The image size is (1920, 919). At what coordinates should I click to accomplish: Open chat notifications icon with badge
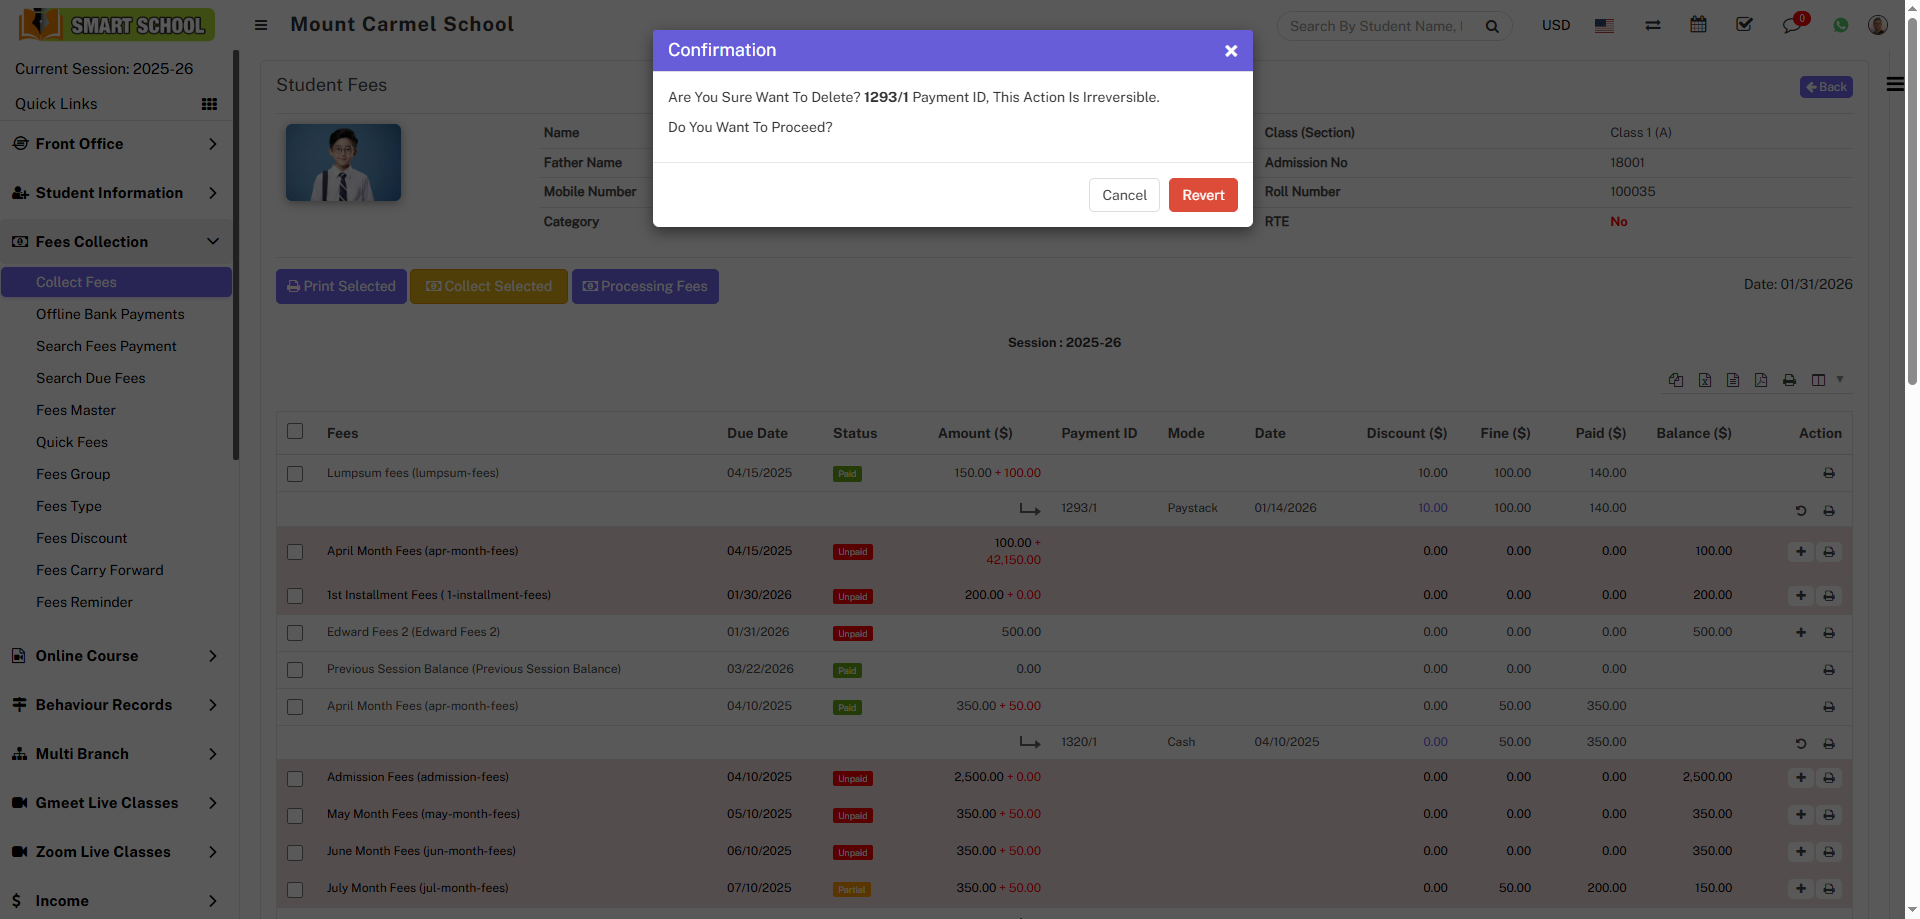pyautogui.click(x=1791, y=25)
